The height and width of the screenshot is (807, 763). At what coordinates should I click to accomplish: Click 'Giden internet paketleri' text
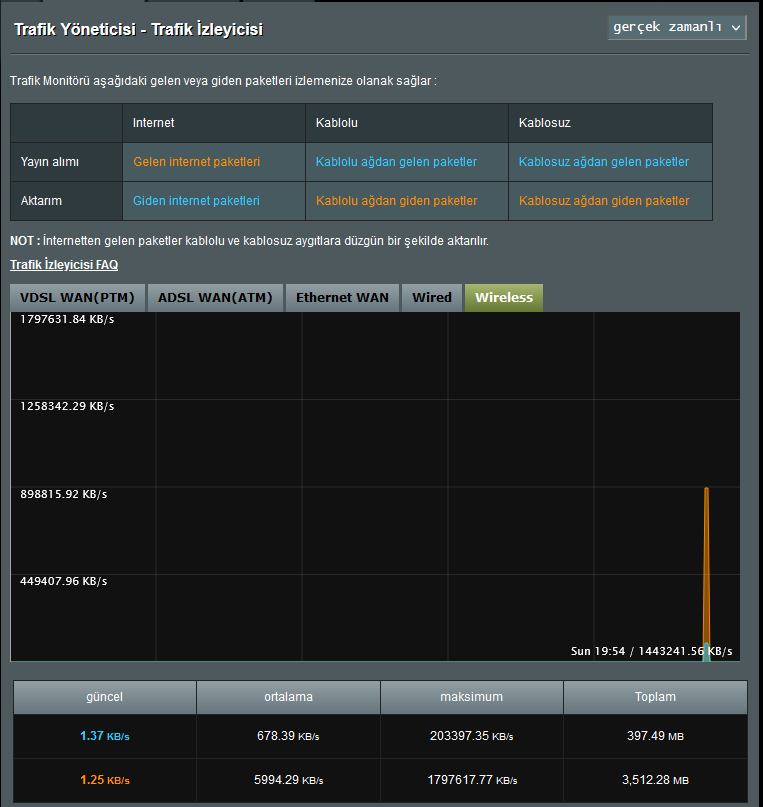point(197,201)
